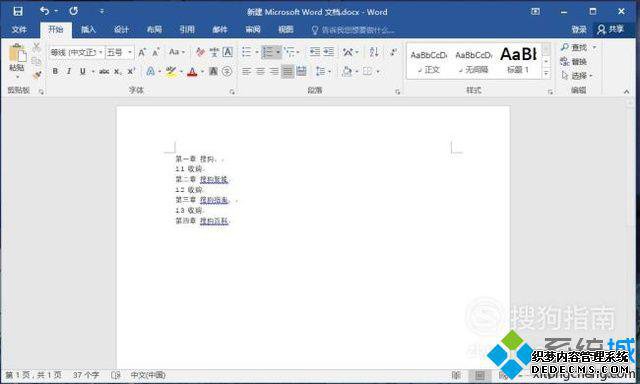This screenshot has height=384, width=640.
Task: Open the Borders dropdown arrow
Action: (378, 71)
